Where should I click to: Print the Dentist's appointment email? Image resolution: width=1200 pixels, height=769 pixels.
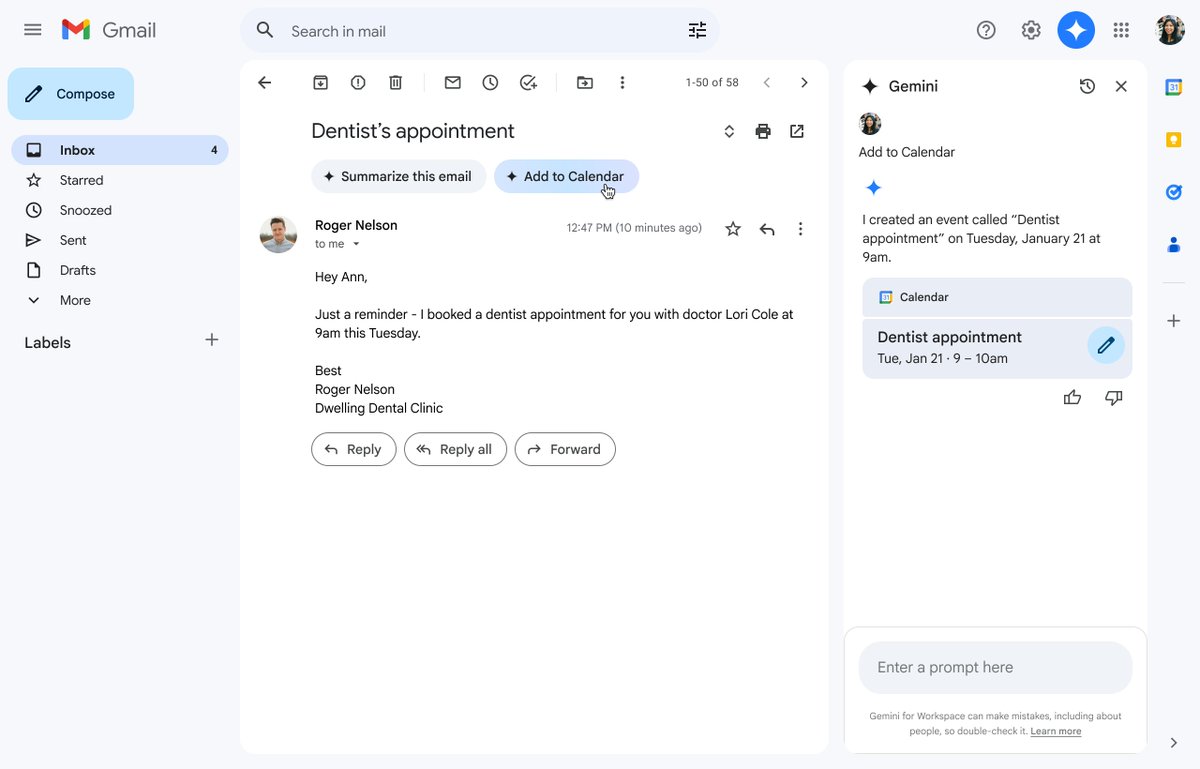(x=763, y=131)
